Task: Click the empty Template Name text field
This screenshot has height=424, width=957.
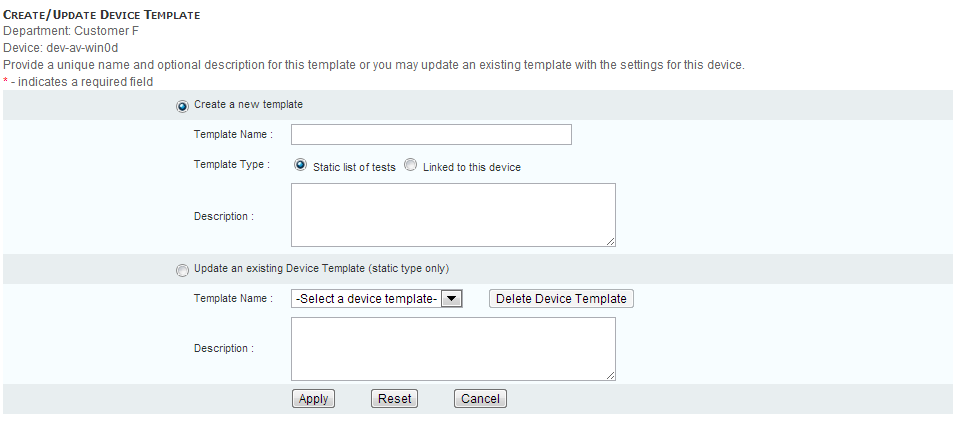Action: (x=431, y=135)
